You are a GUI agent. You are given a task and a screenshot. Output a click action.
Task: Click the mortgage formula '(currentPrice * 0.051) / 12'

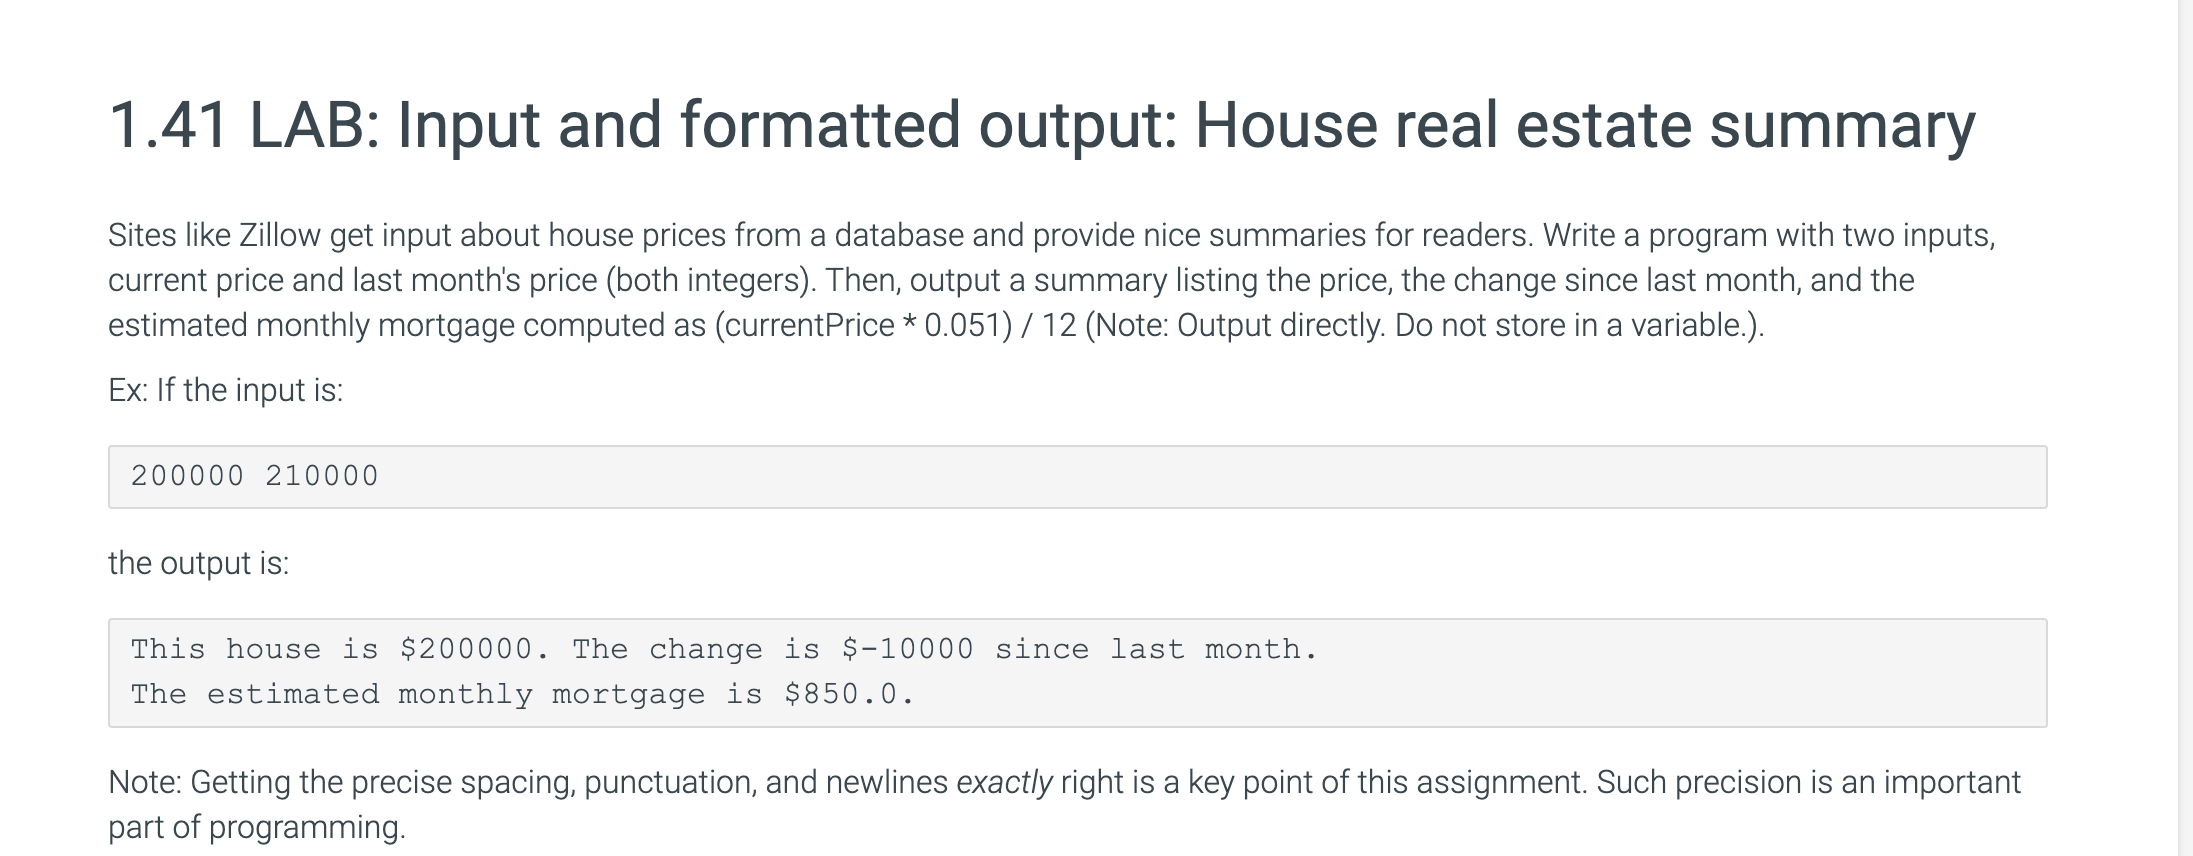[895, 325]
